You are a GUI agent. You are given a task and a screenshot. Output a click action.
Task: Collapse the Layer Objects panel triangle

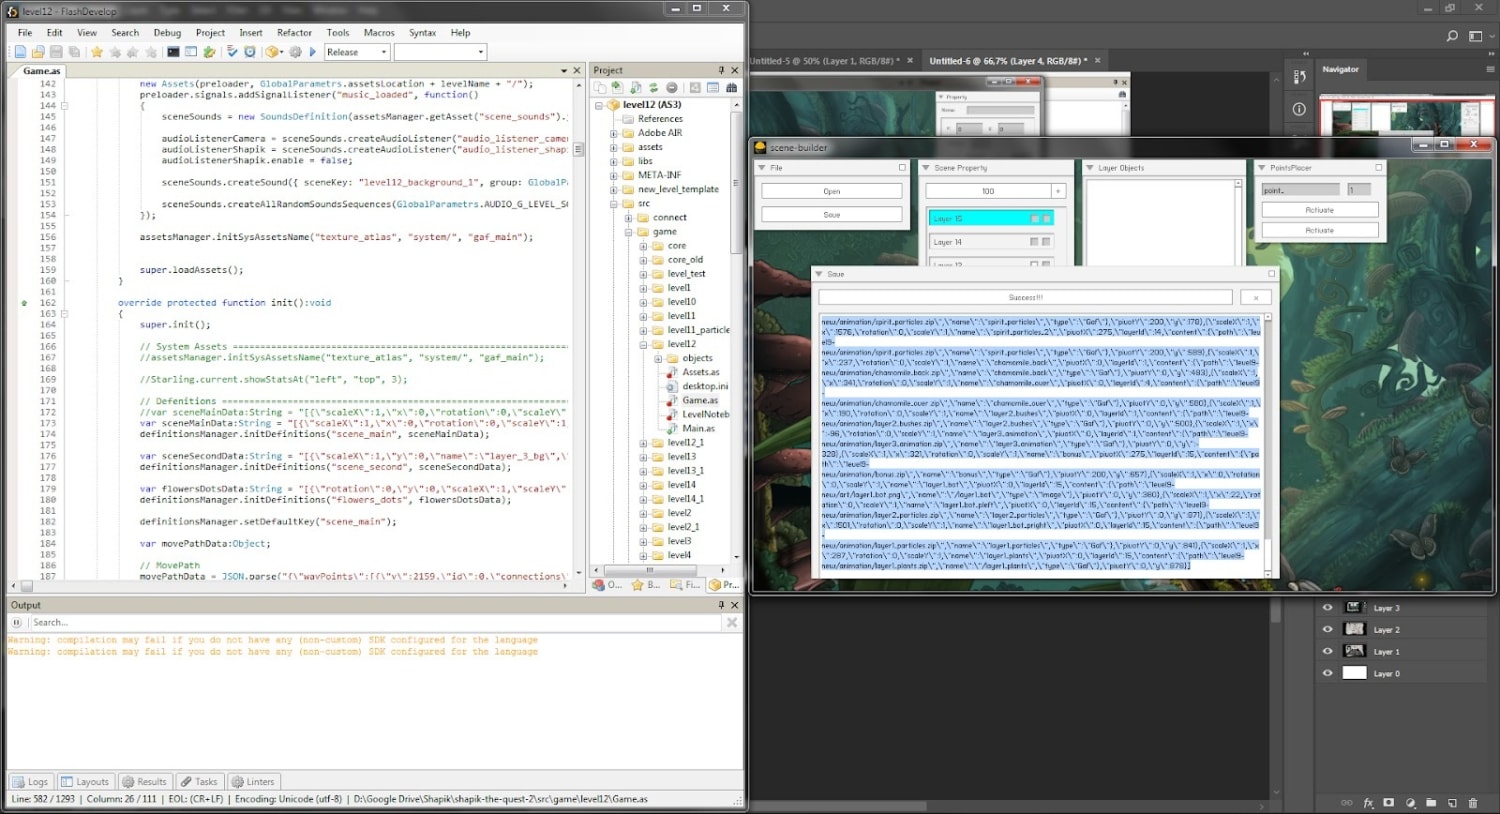1090,167
